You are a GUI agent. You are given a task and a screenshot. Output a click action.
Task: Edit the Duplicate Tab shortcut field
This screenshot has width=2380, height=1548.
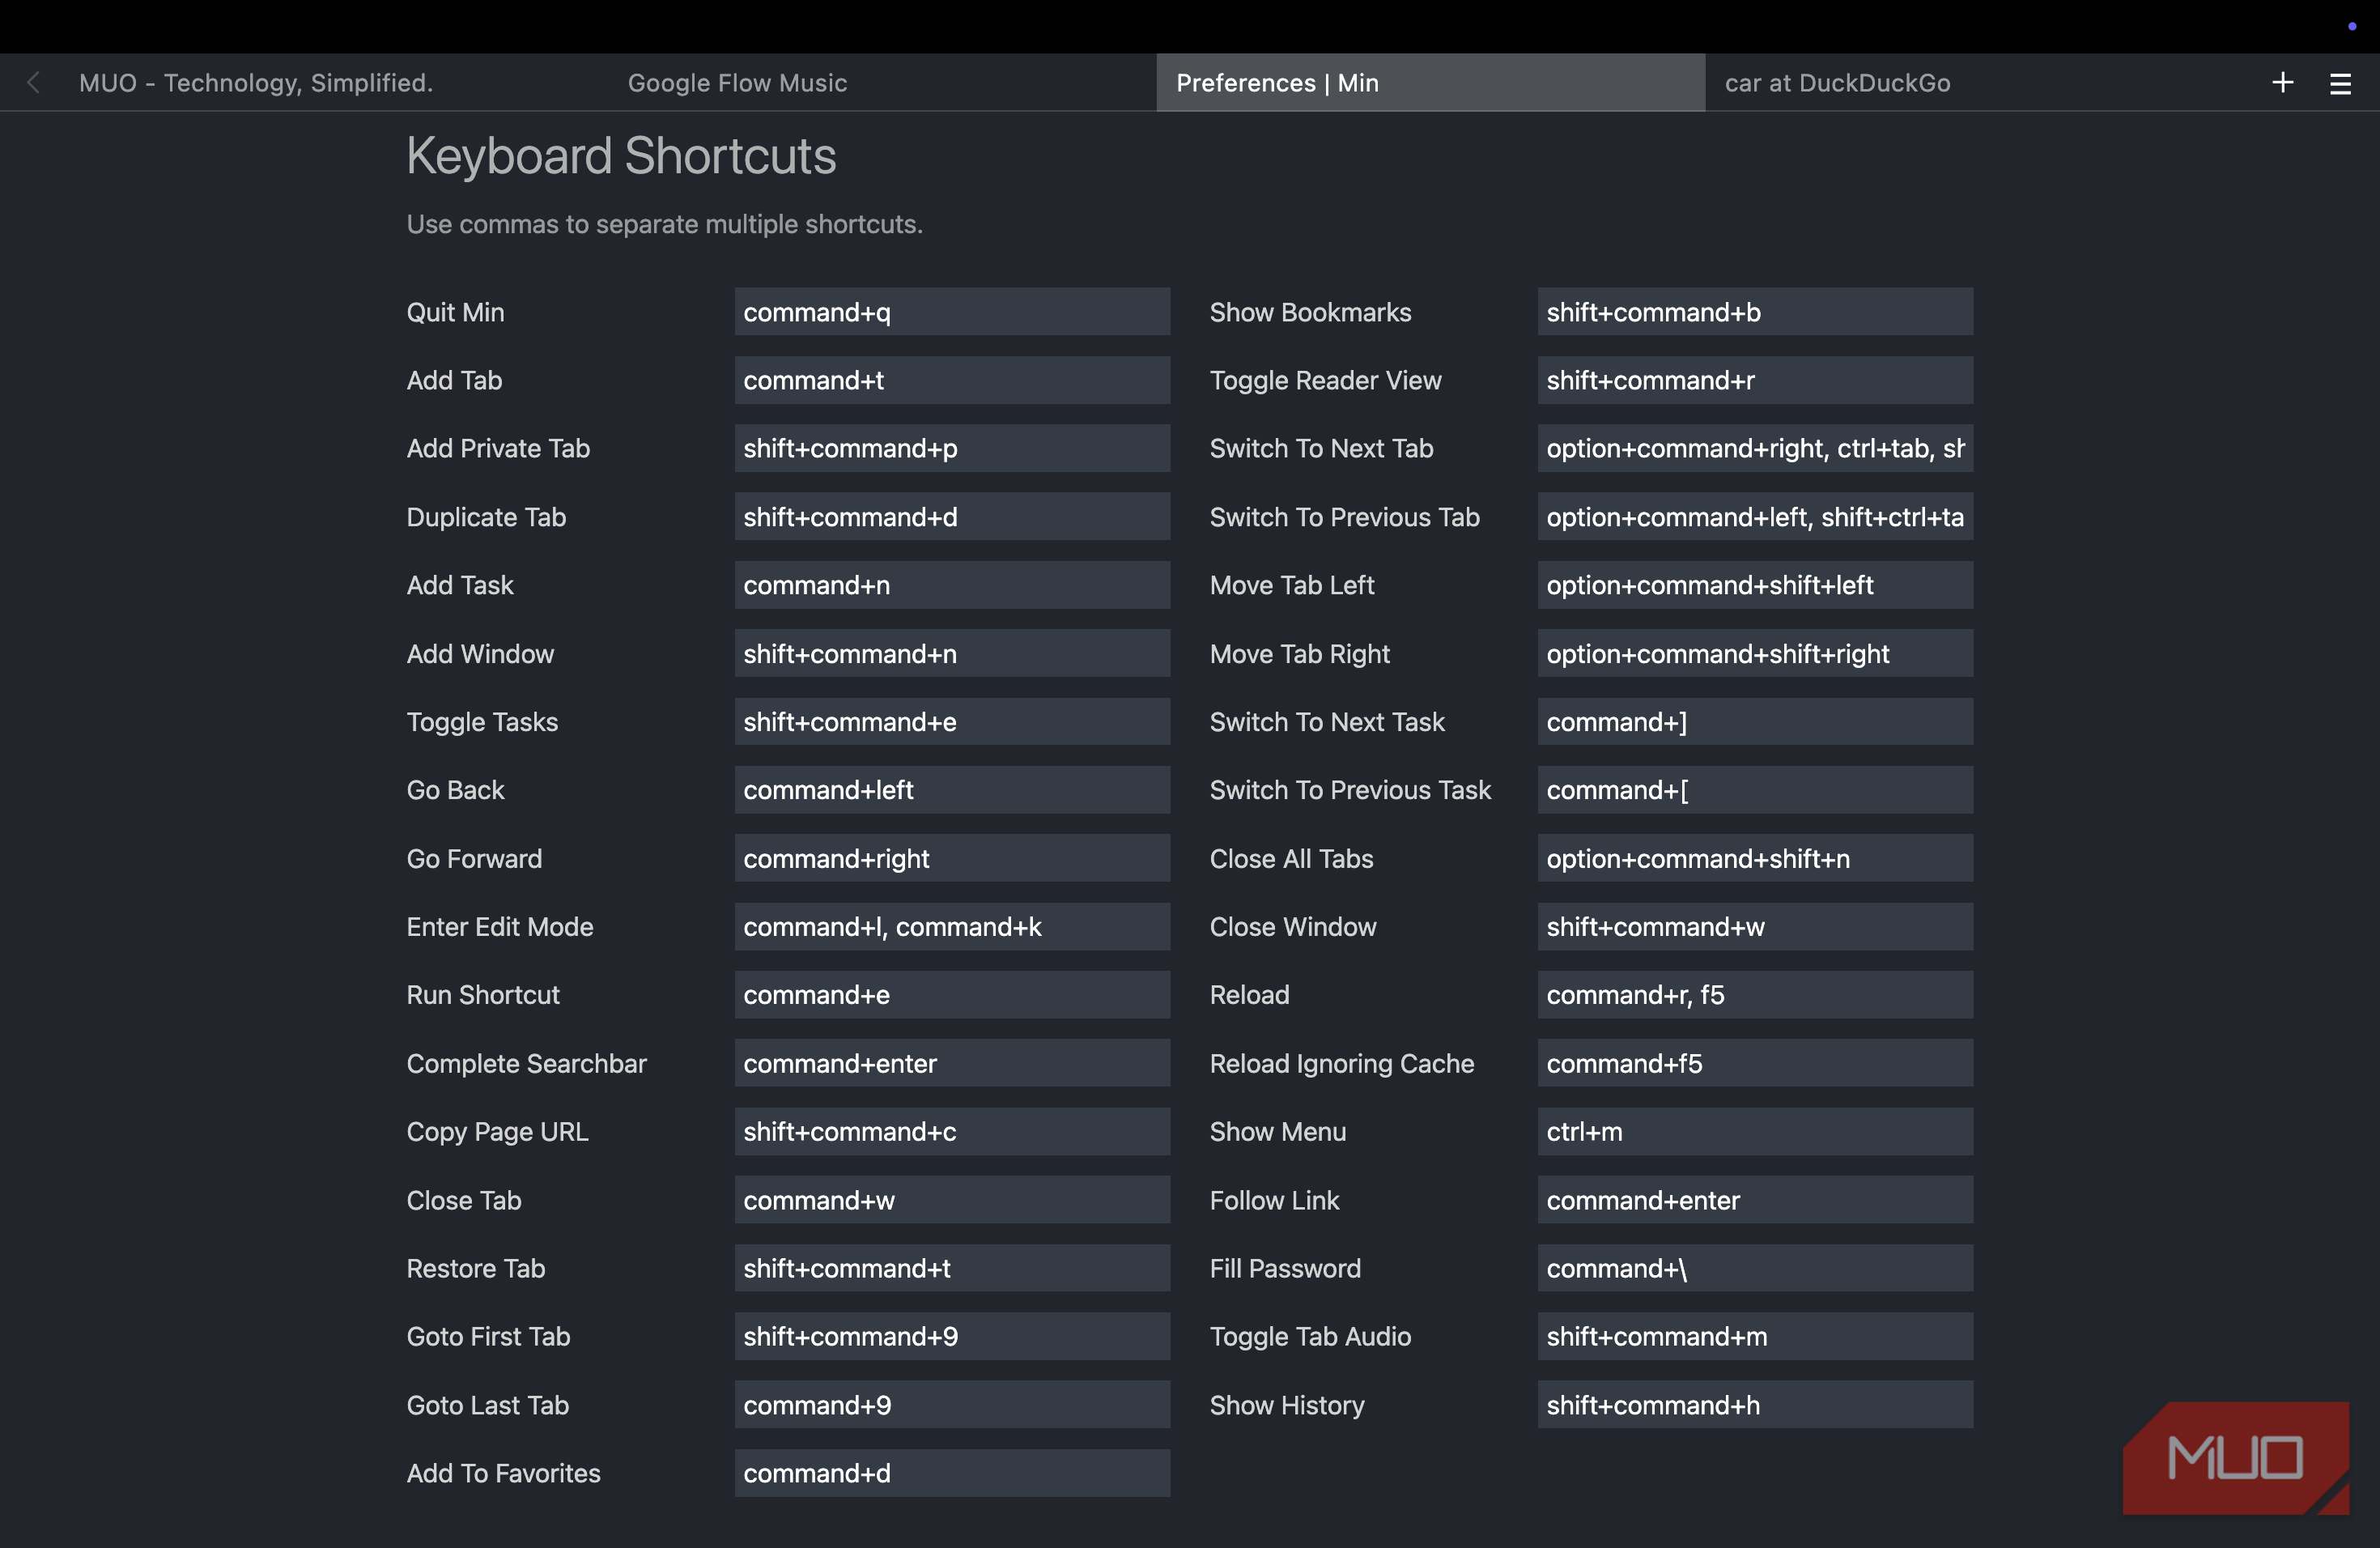[x=952, y=517]
